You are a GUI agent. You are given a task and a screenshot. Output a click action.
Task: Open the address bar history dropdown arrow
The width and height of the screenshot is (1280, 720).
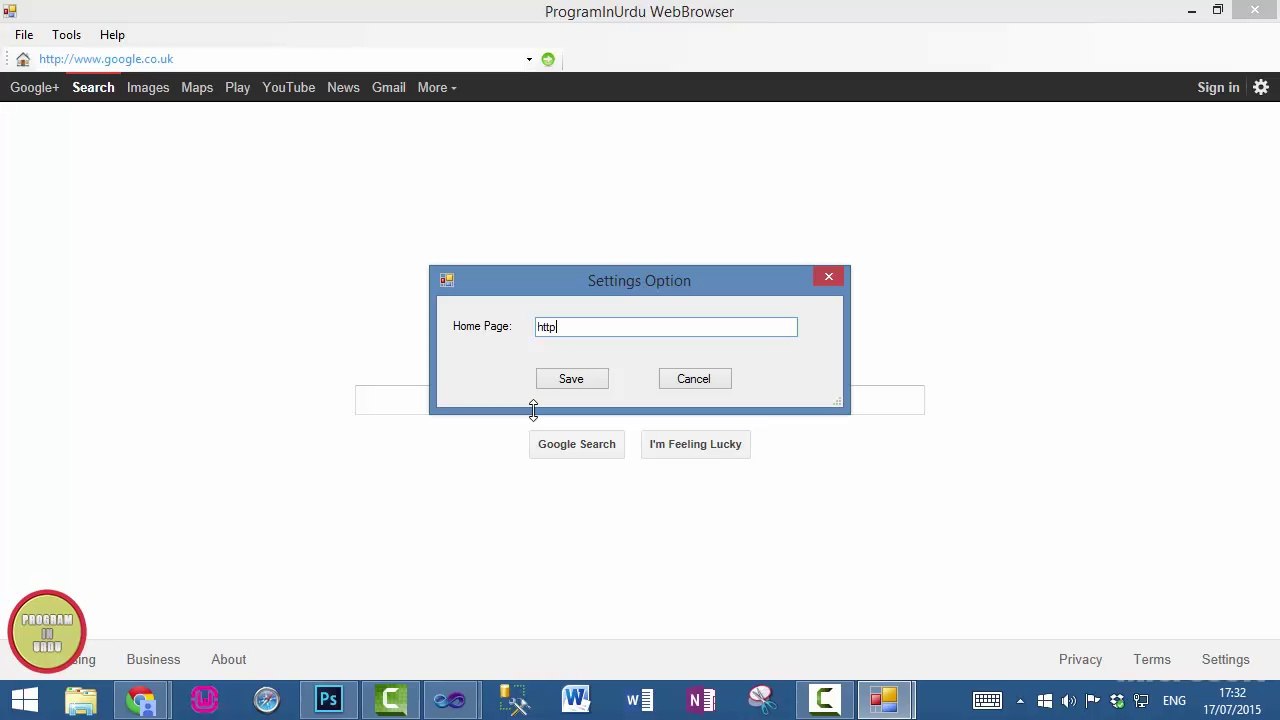tap(529, 59)
